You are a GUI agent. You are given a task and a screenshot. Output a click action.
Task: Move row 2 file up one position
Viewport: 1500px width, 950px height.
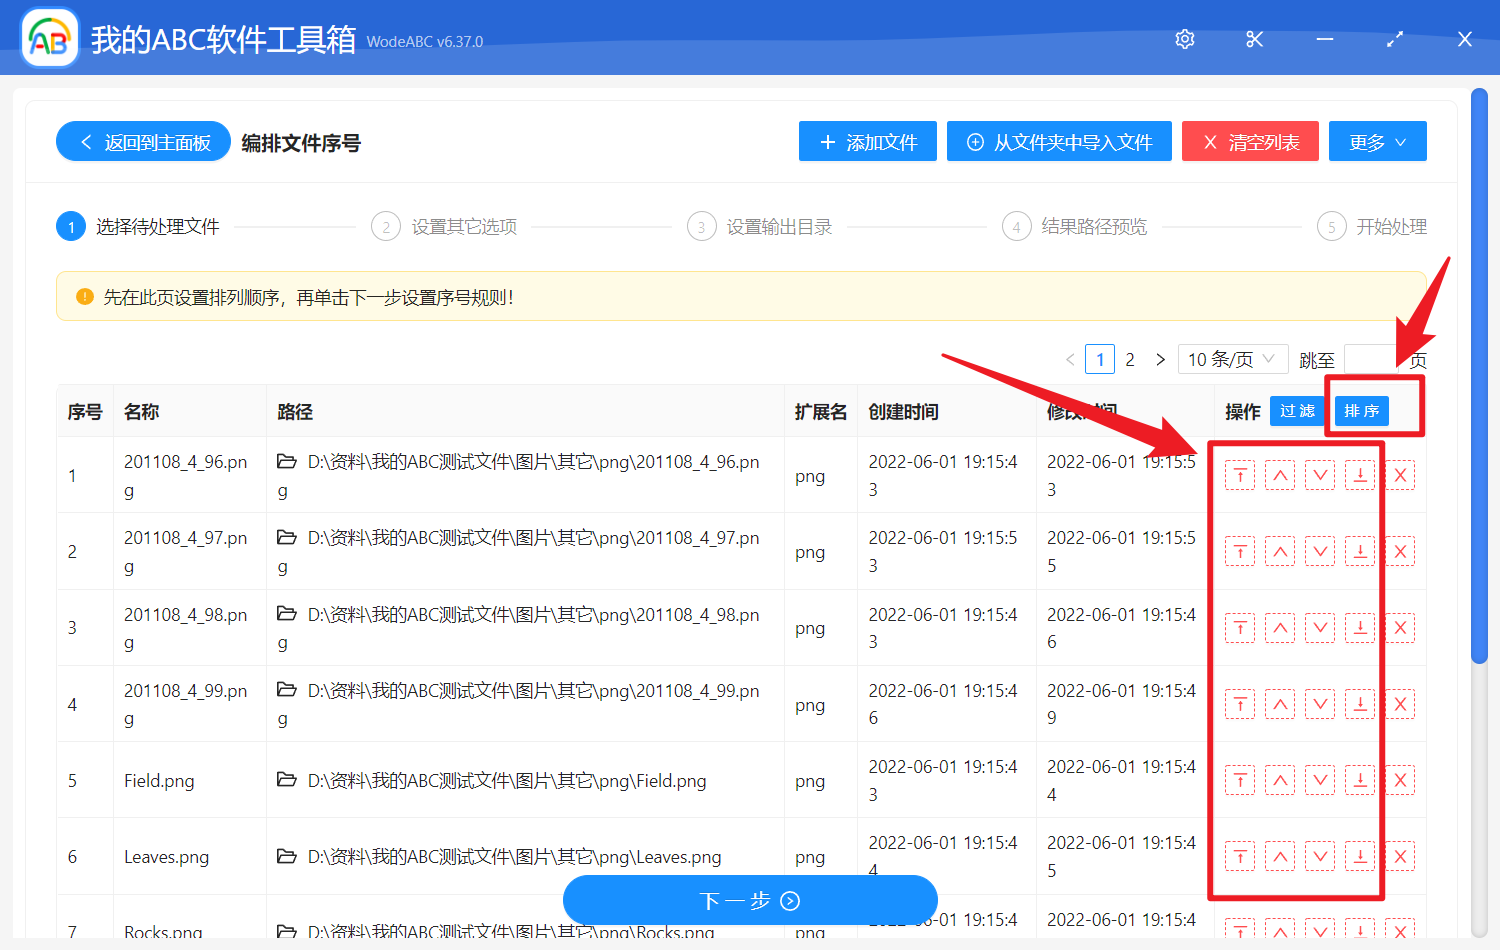1280,552
